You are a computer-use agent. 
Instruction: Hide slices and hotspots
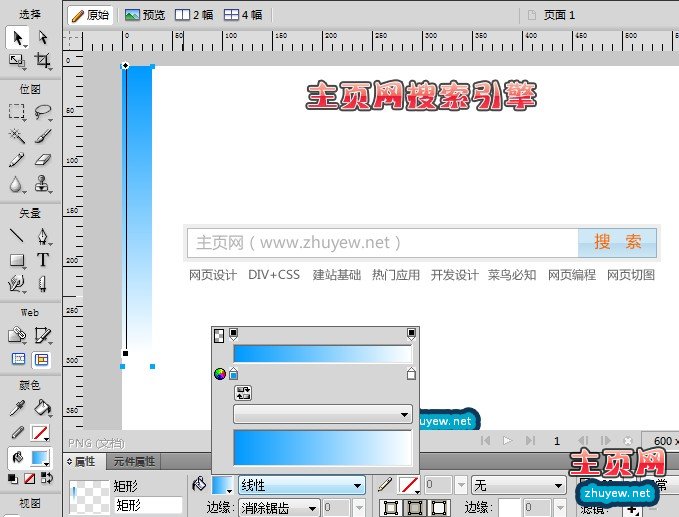[x=18, y=359]
